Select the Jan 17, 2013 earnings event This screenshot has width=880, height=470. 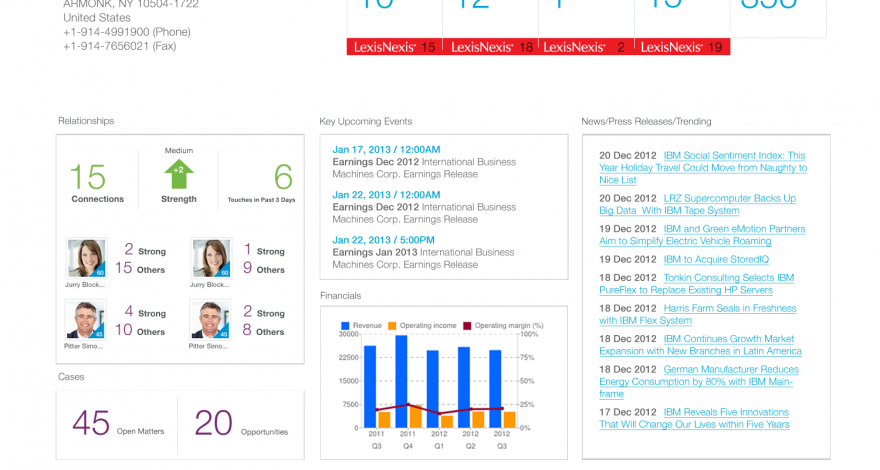(x=386, y=149)
